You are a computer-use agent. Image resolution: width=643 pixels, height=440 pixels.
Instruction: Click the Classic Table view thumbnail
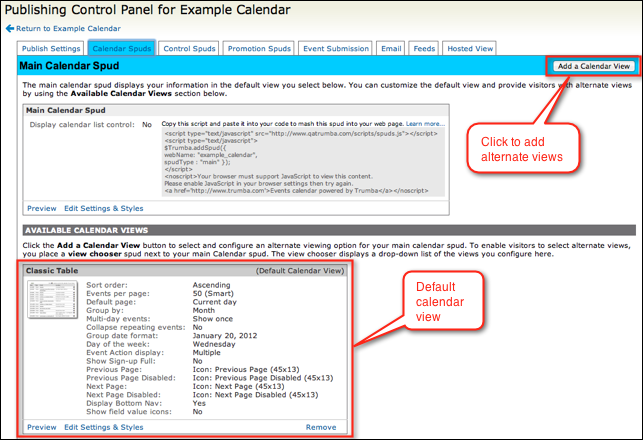(x=52, y=300)
